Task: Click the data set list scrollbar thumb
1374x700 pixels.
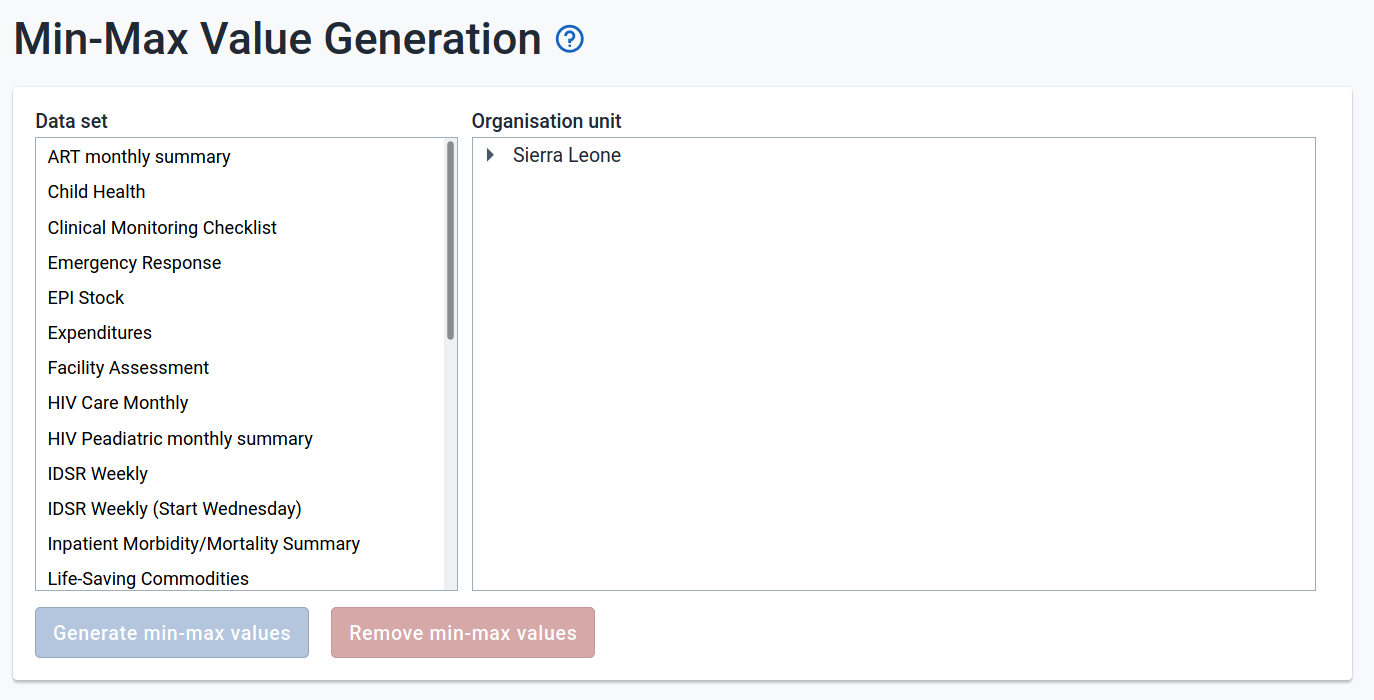Action: coord(451,240)
